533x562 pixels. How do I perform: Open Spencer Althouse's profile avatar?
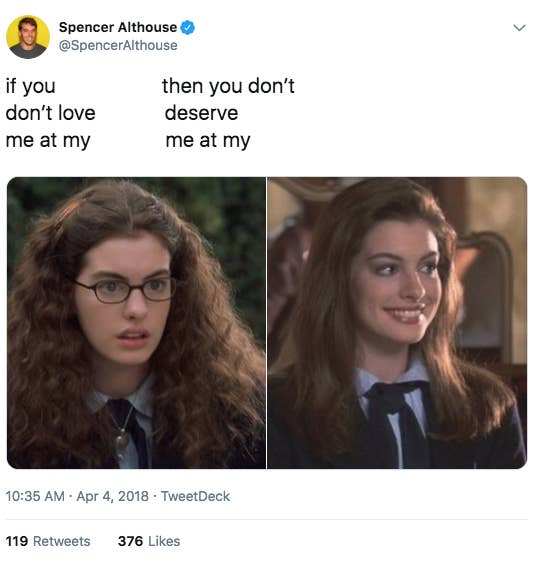(x=28, y=37)
